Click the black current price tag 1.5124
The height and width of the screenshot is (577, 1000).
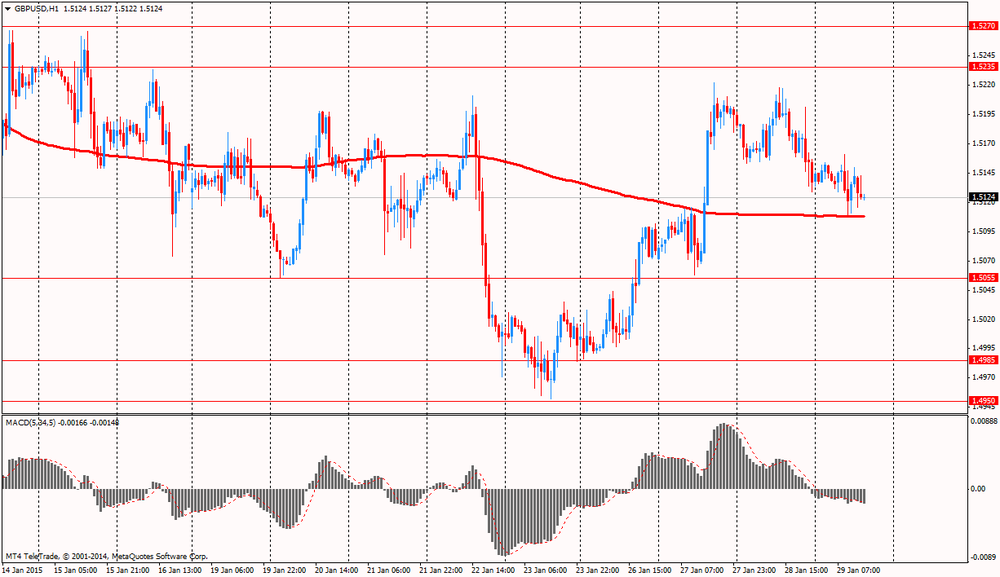point(983,198)
